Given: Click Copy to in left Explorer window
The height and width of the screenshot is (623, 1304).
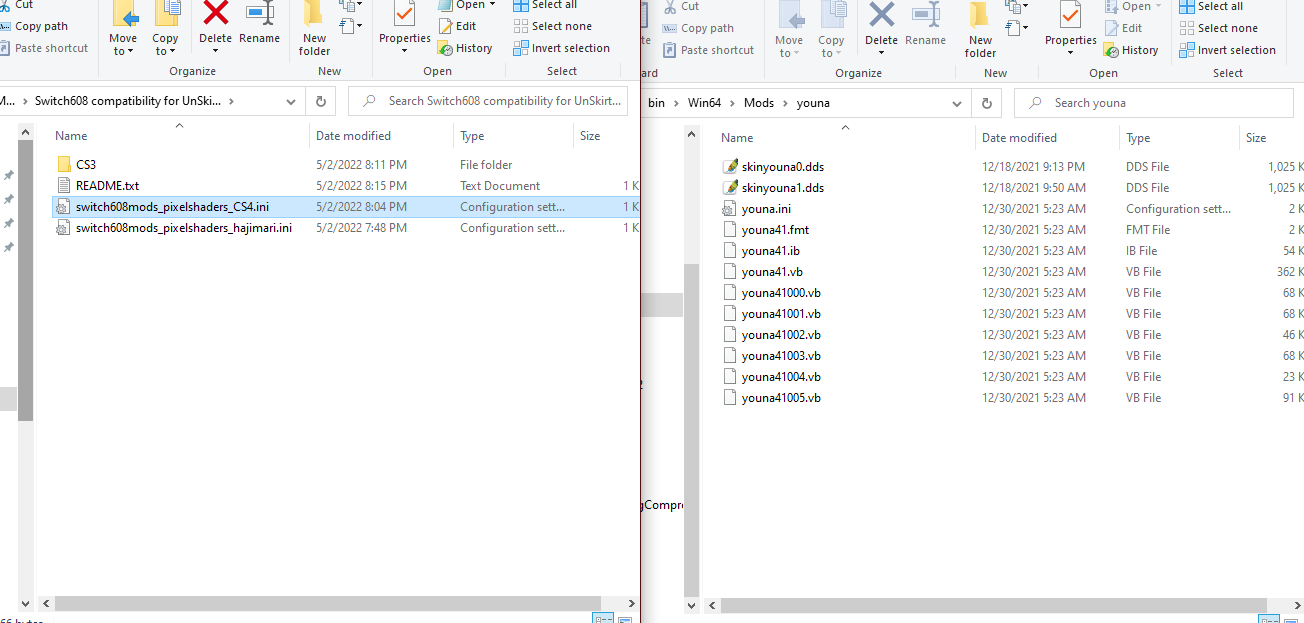Looking at the screenshot, I should [x=166, y=29].
